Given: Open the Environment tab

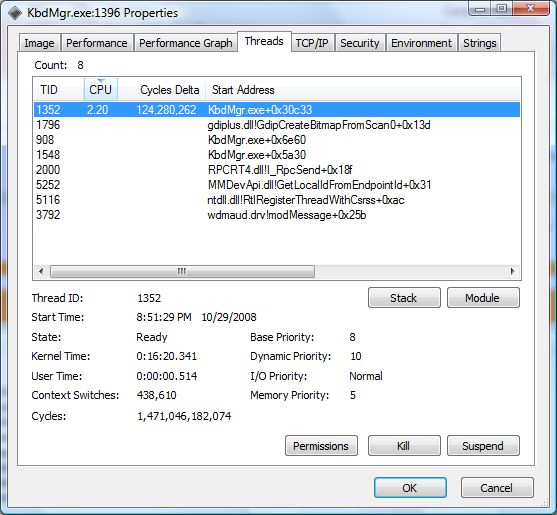Looking at the screenshot, I should pos(421,43).
